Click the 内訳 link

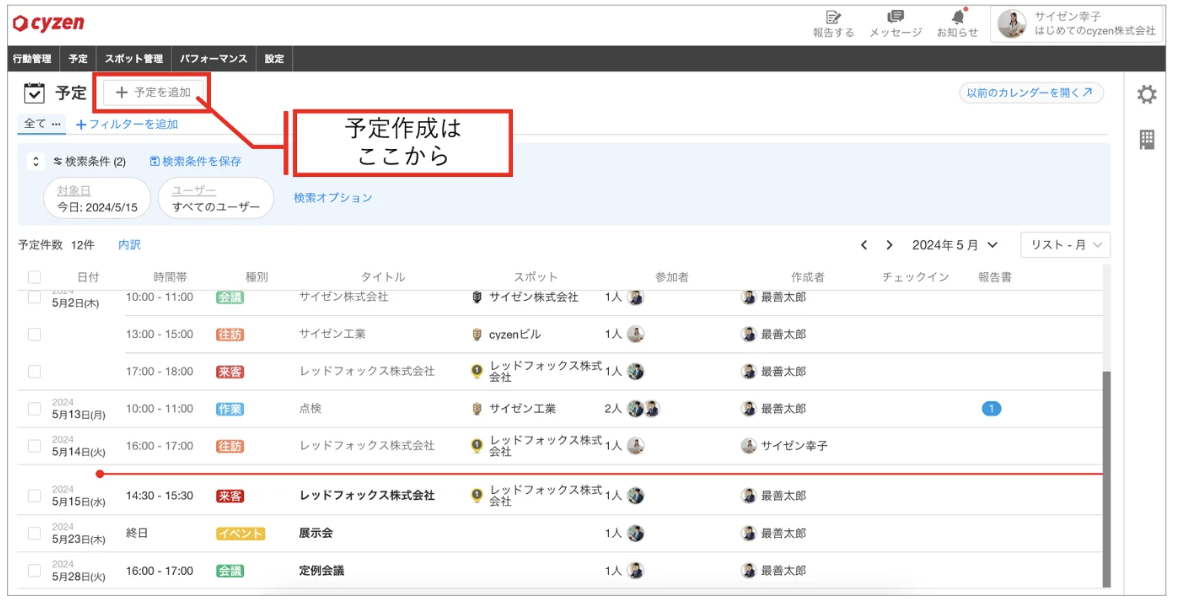click(x=129, y=245)
